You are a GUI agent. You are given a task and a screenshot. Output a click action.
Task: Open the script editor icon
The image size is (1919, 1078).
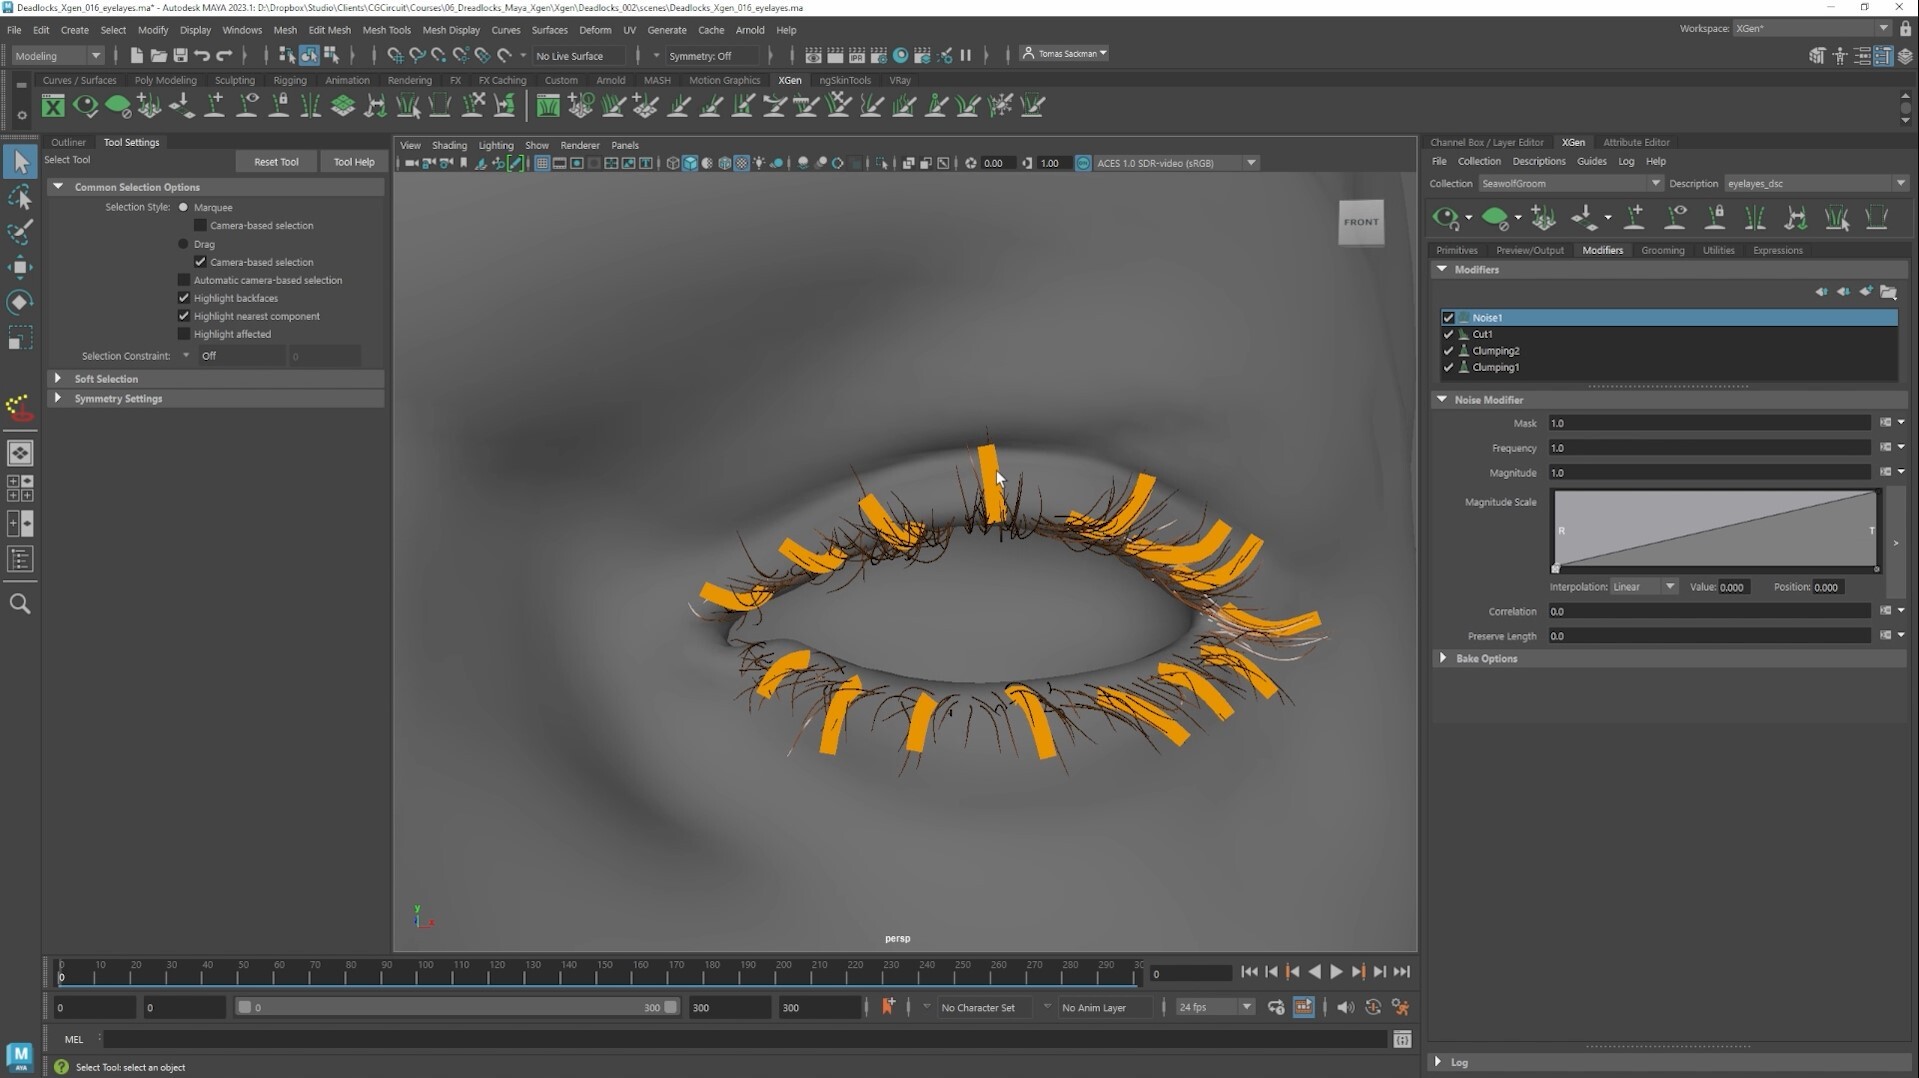pos(1402,1040)
